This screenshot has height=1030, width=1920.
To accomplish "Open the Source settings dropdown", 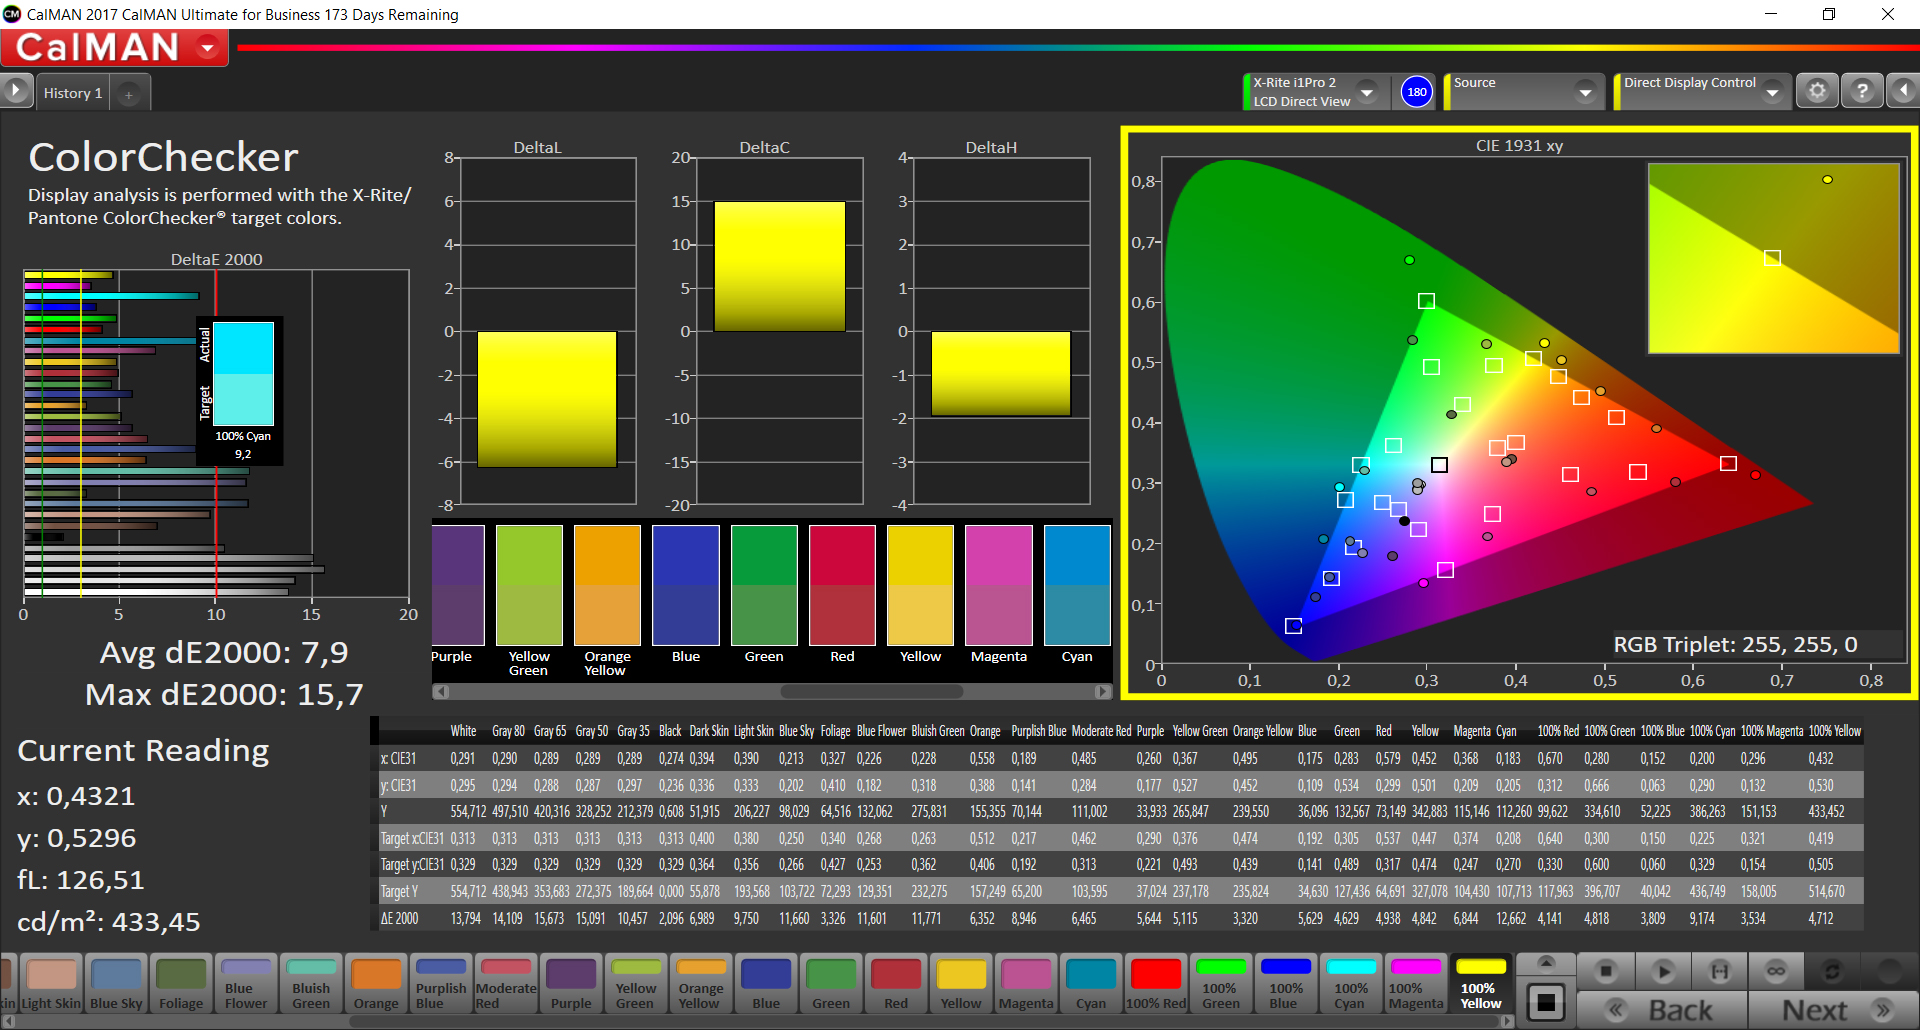I will [1585, 92].
